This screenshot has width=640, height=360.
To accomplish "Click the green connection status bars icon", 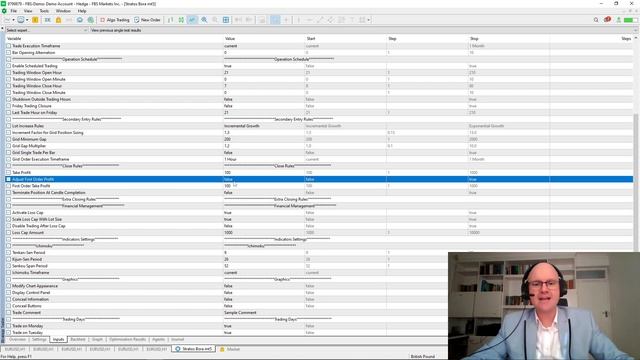I will [x=630, y=20].
